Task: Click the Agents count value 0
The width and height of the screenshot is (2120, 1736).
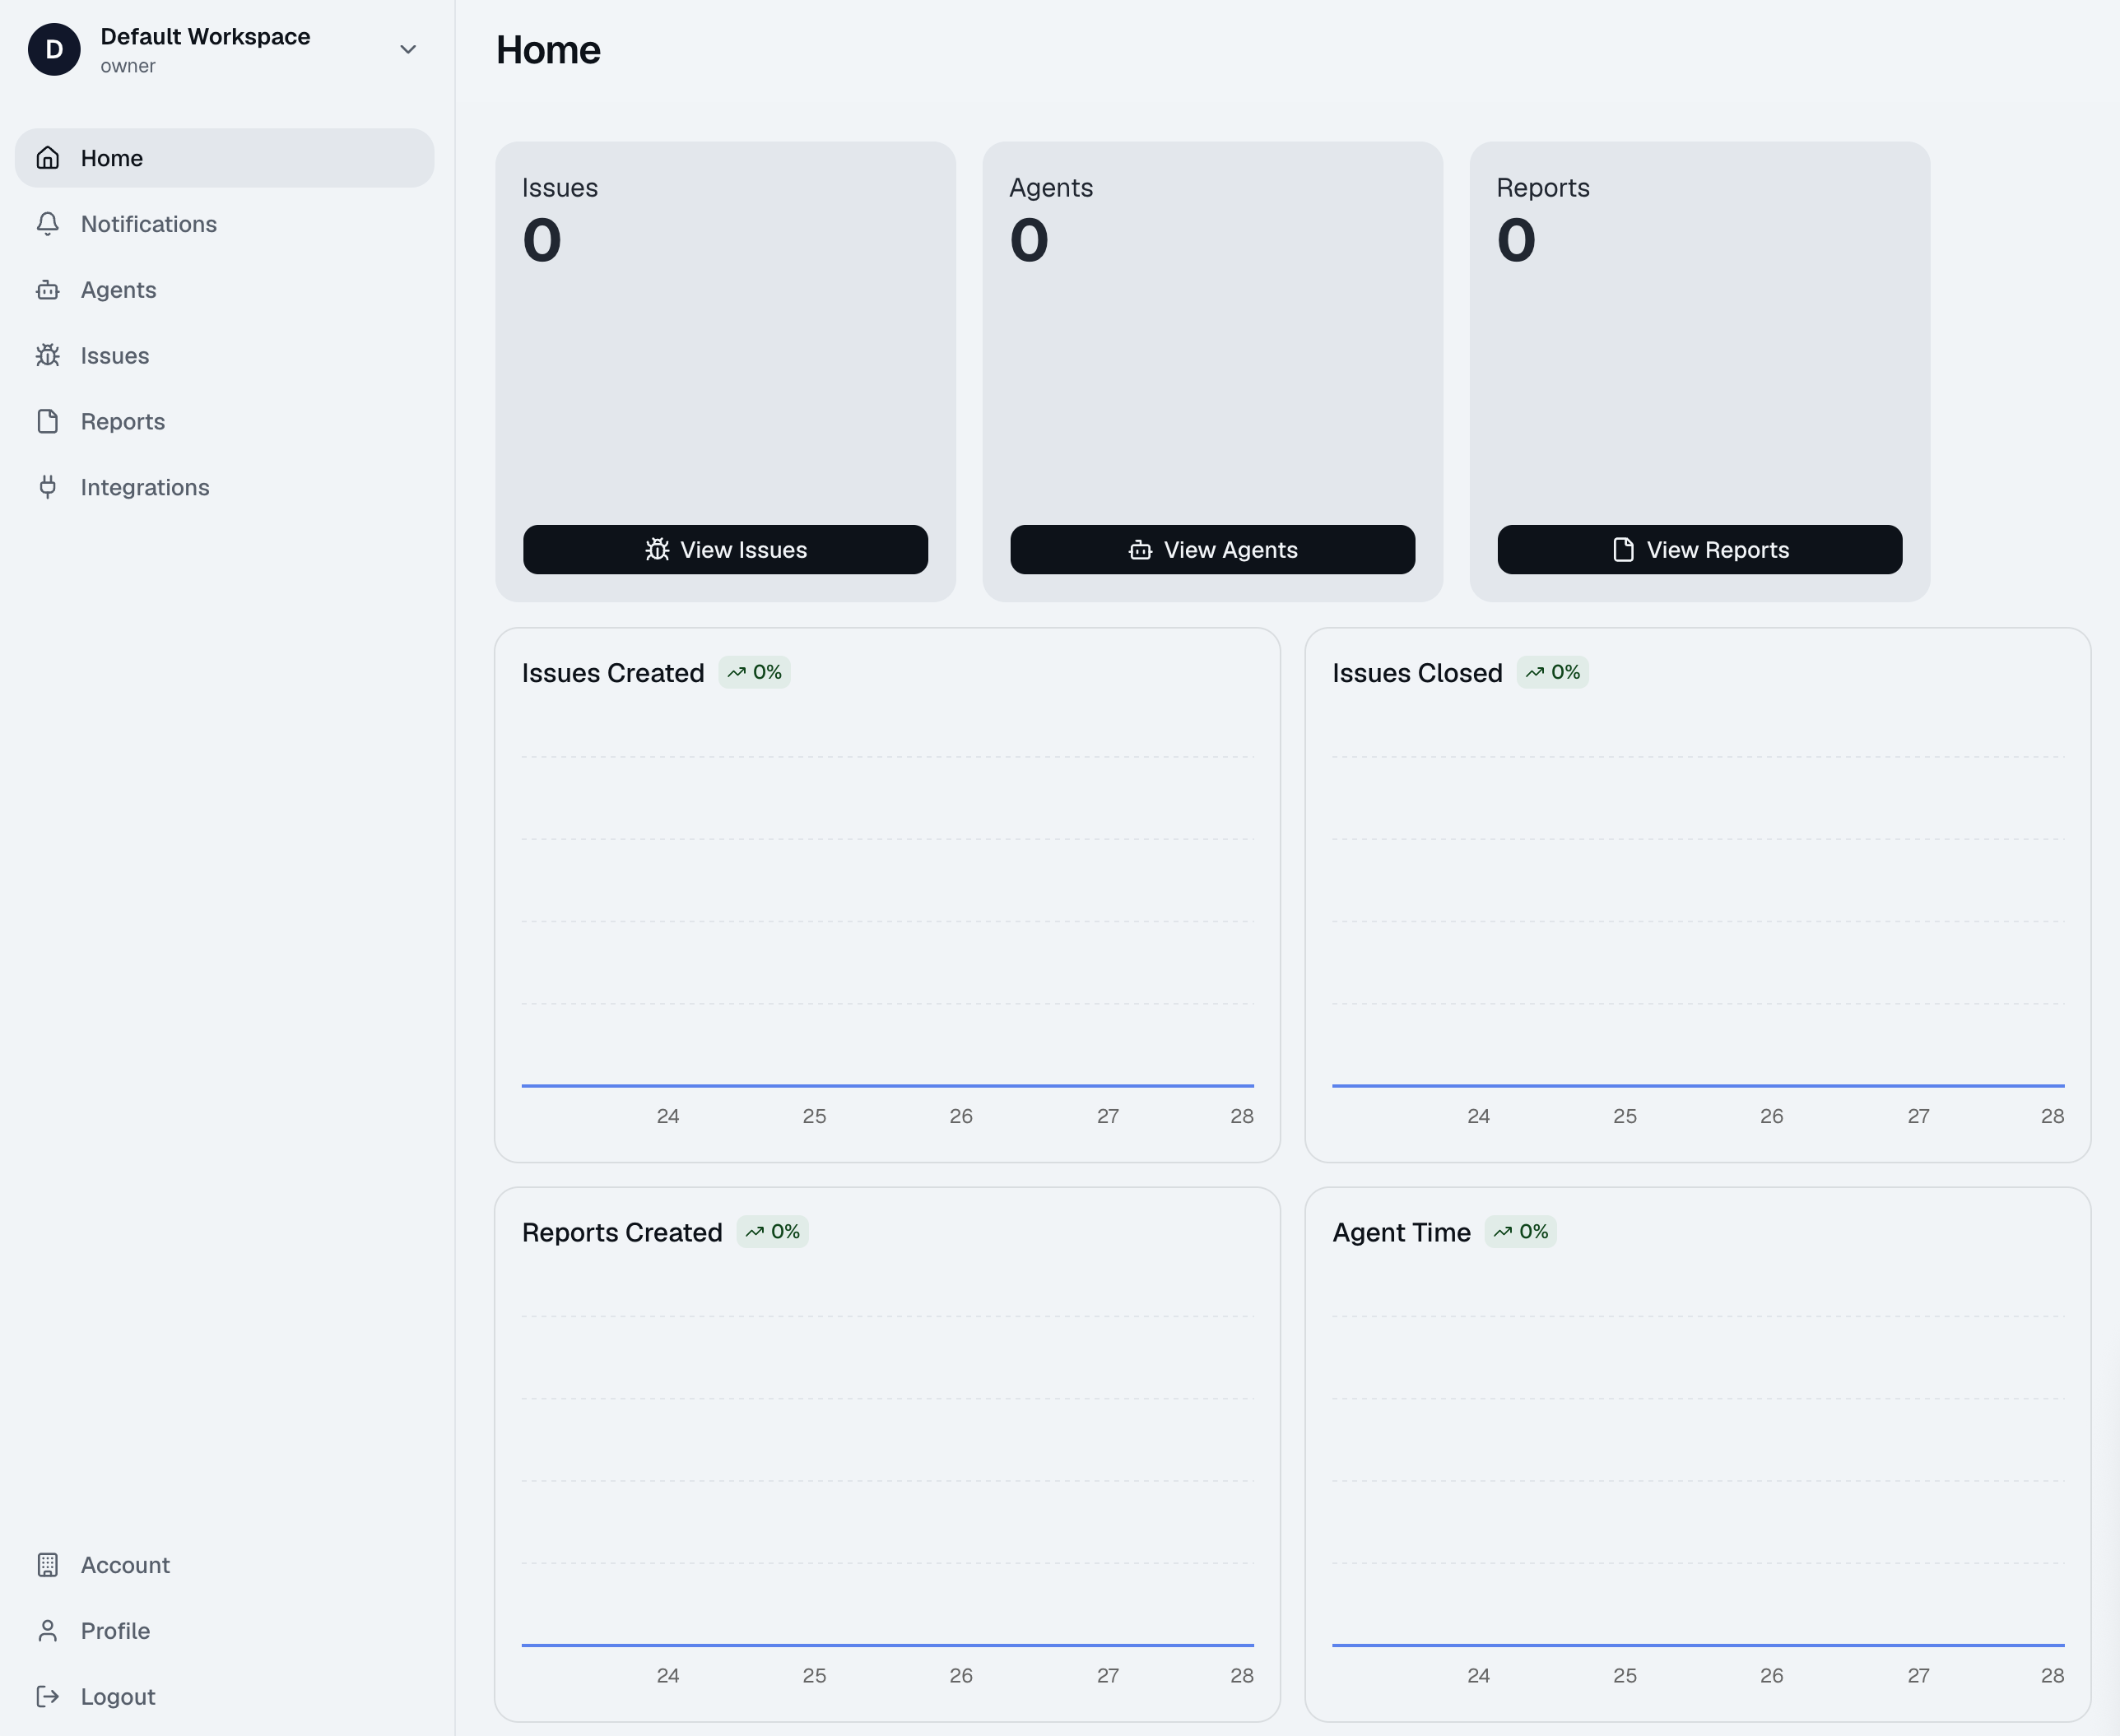Action: (x=1029, y=240)
